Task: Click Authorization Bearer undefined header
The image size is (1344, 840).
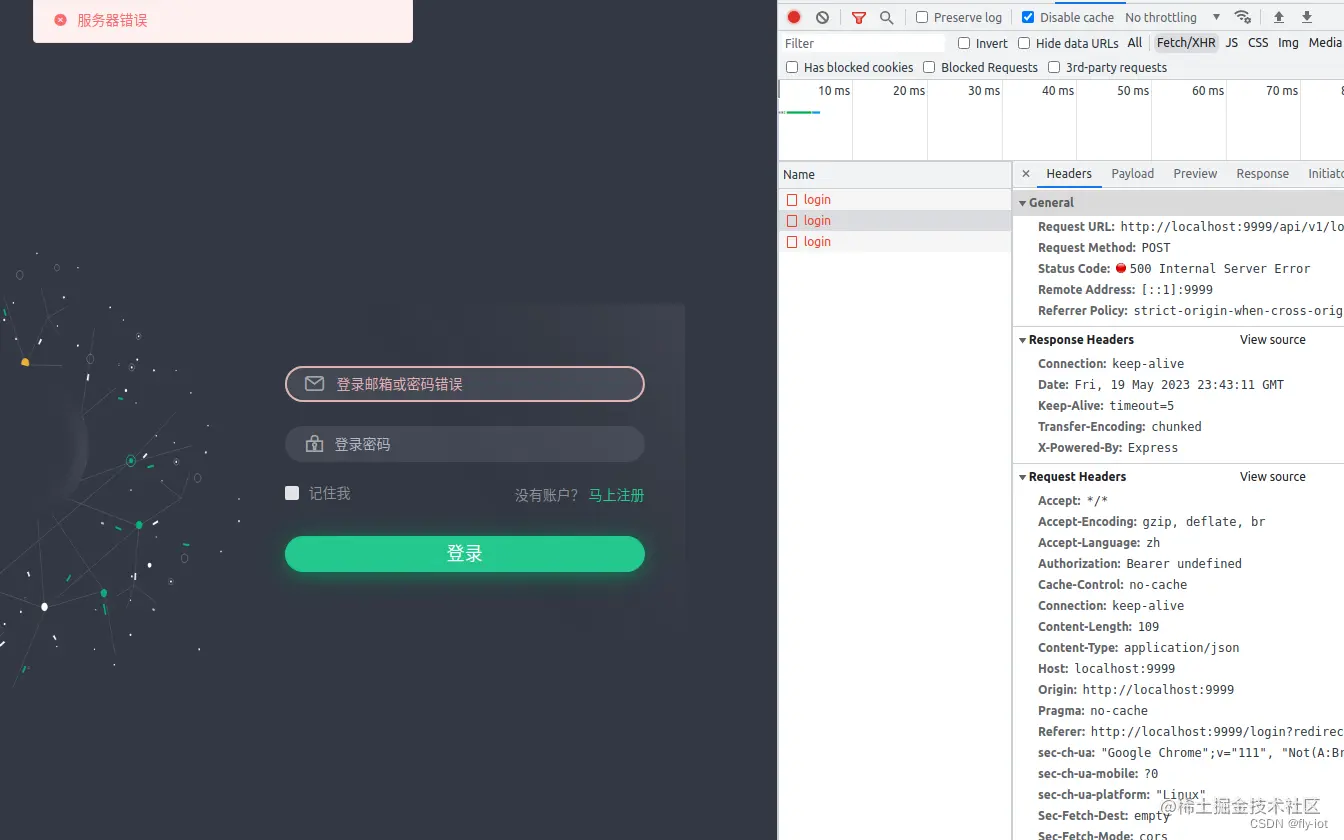Action: (x=1140, y=564)
